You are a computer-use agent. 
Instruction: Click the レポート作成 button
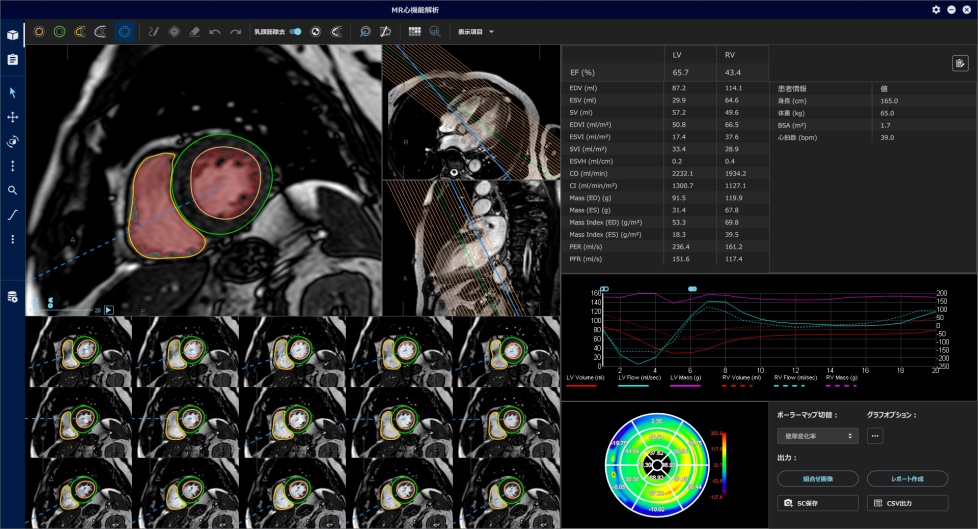click(x=907, y=478)
